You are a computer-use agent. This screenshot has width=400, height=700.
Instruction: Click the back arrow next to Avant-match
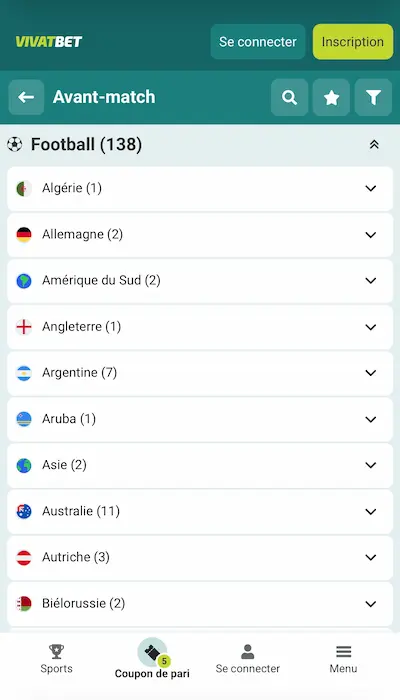26,97
